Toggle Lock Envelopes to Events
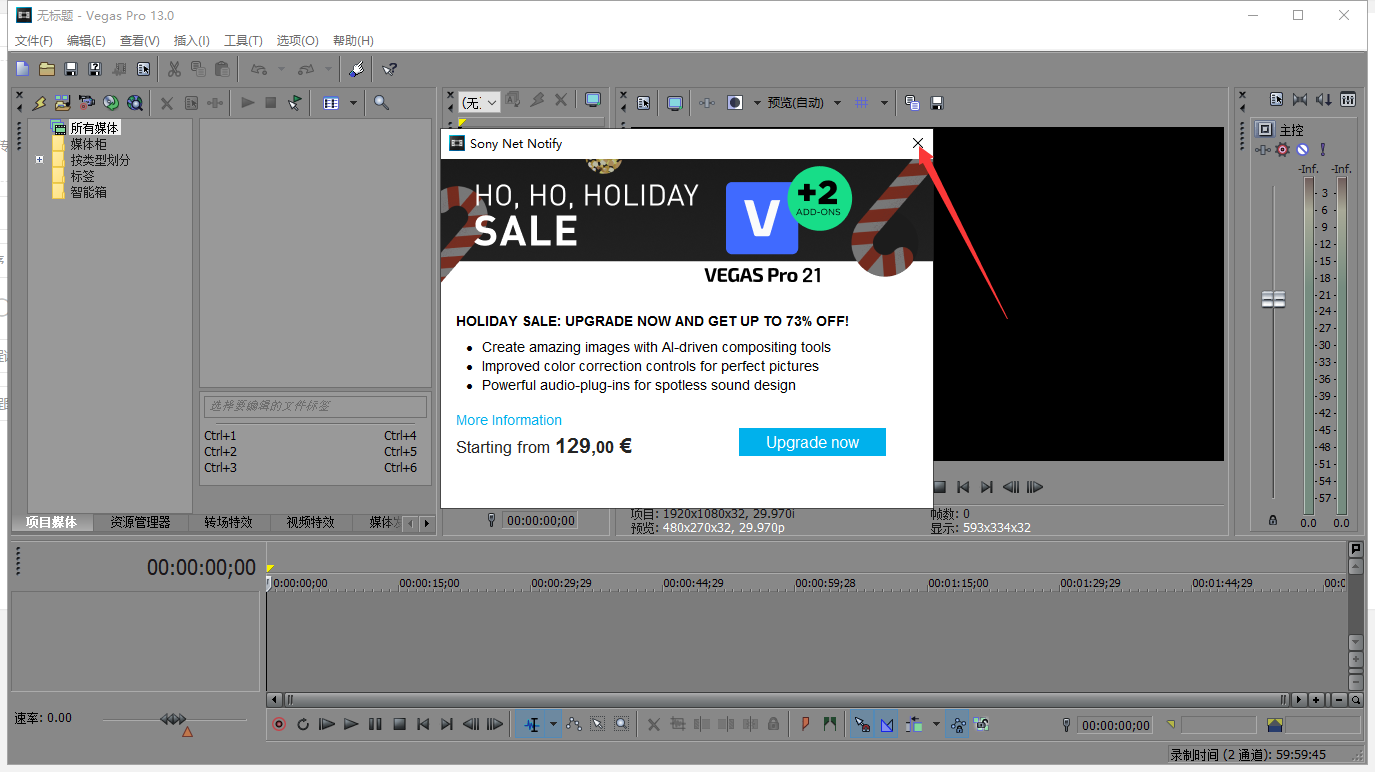 click(x=958, y=724)
